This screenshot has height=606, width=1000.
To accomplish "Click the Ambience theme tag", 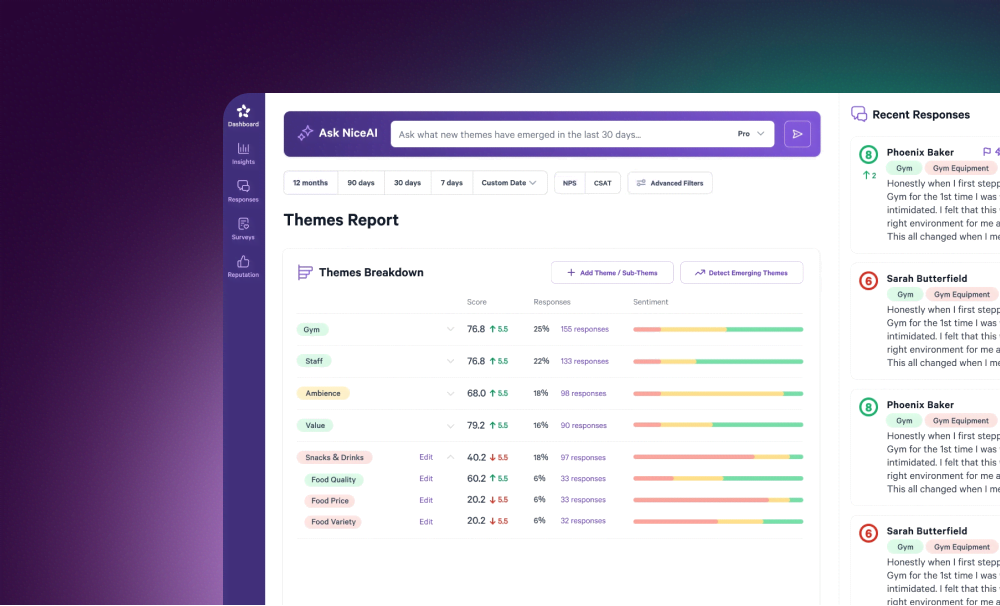I will (323, 394).
